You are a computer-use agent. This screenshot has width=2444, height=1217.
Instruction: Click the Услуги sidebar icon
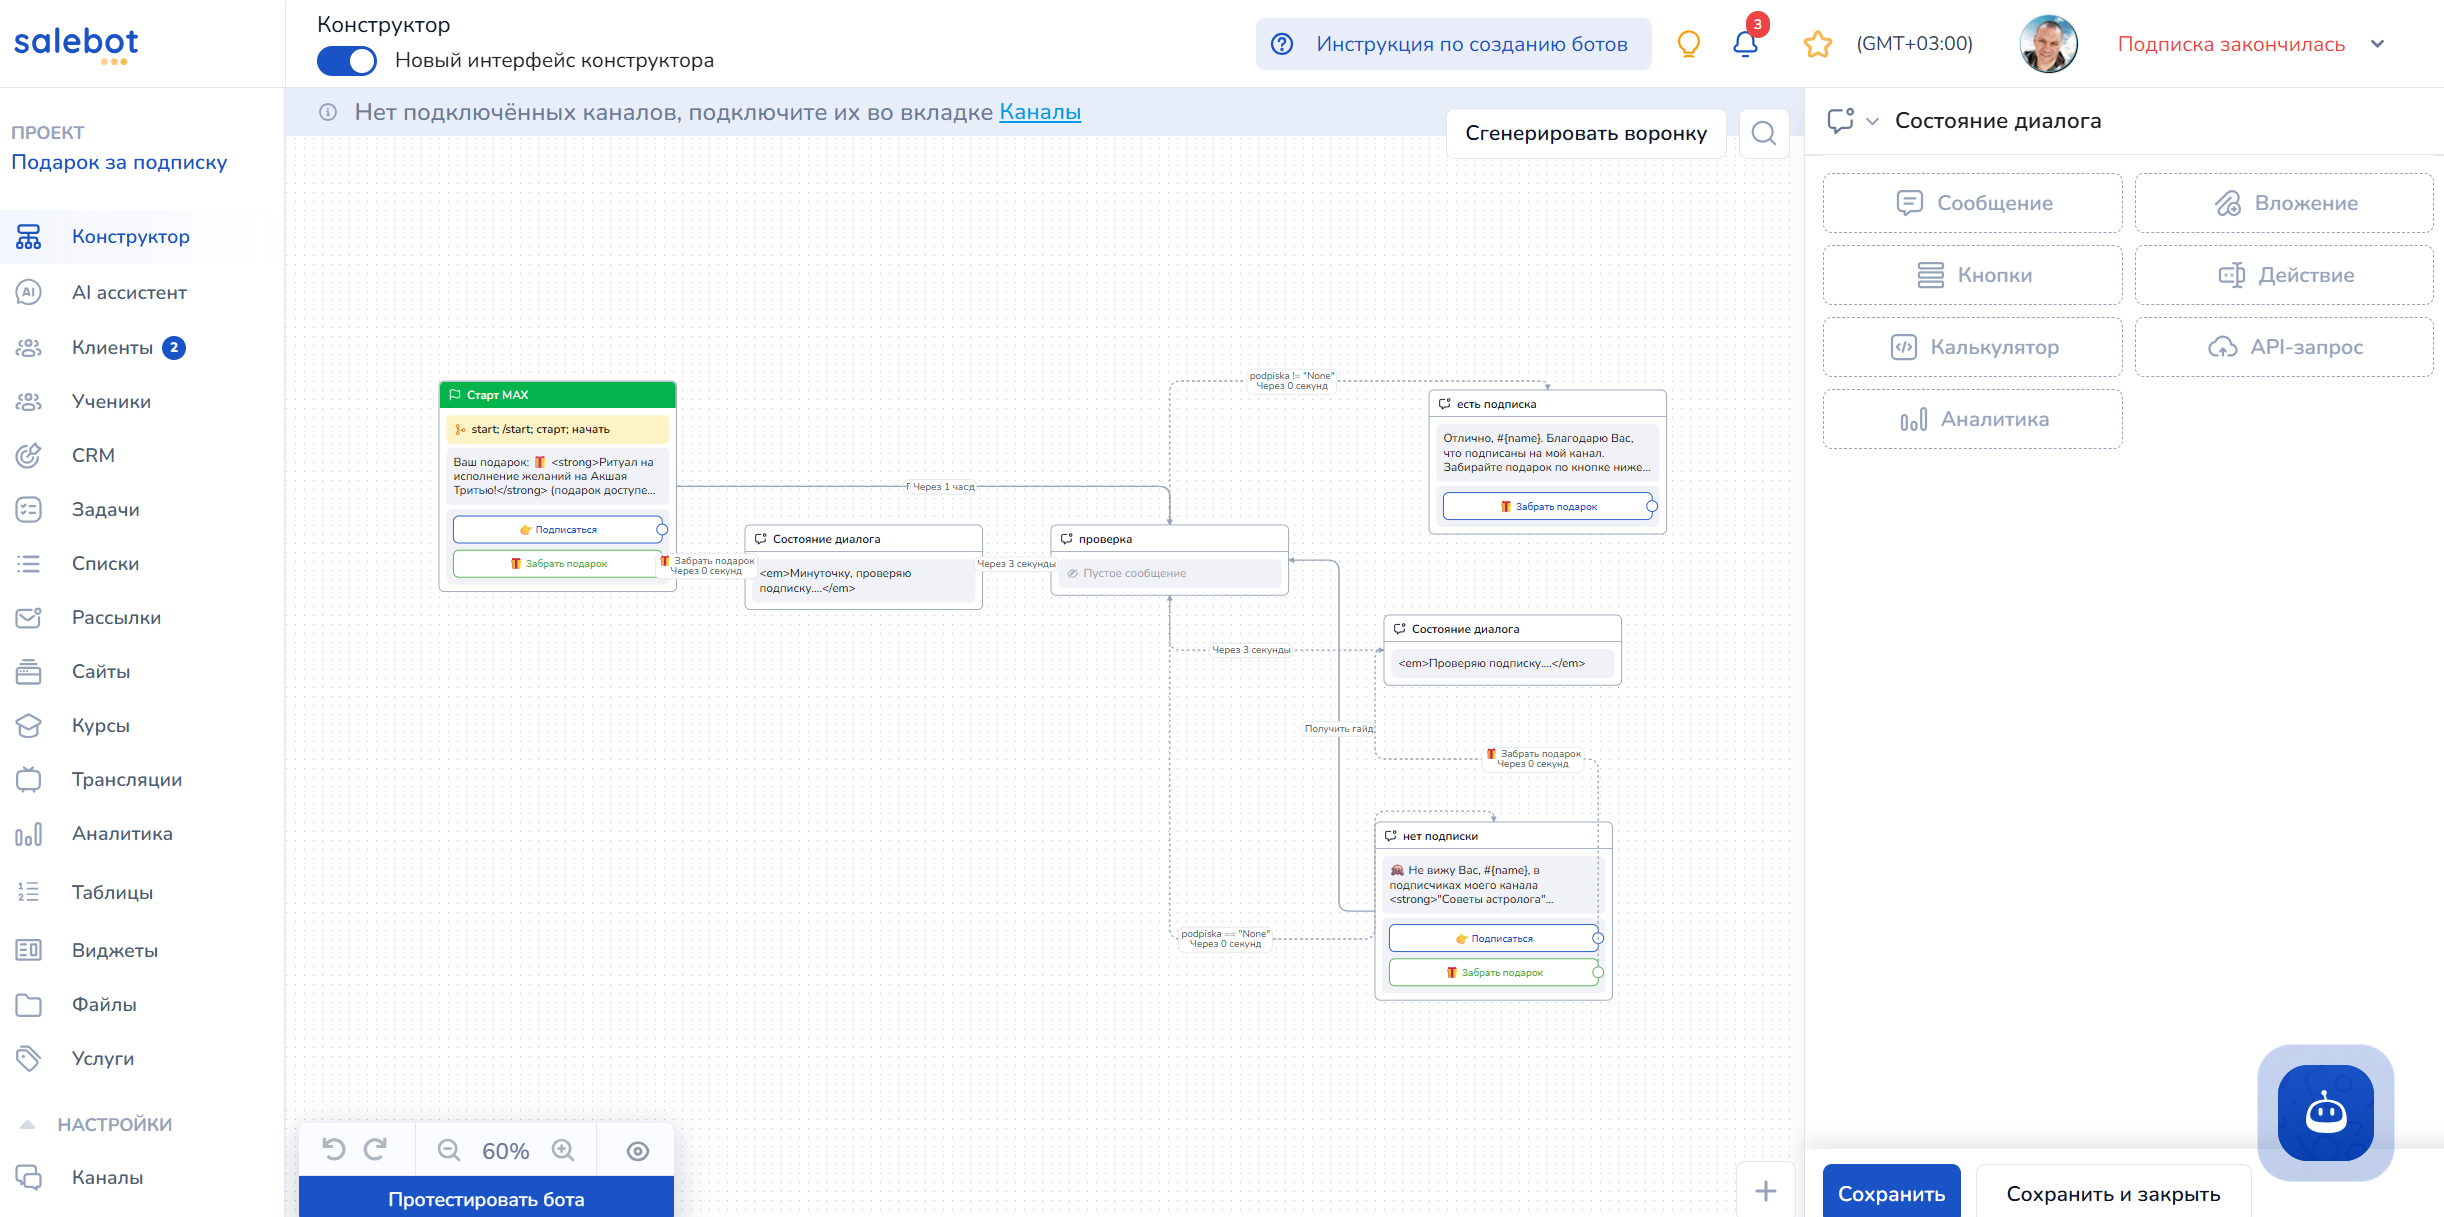point(28,1058)
